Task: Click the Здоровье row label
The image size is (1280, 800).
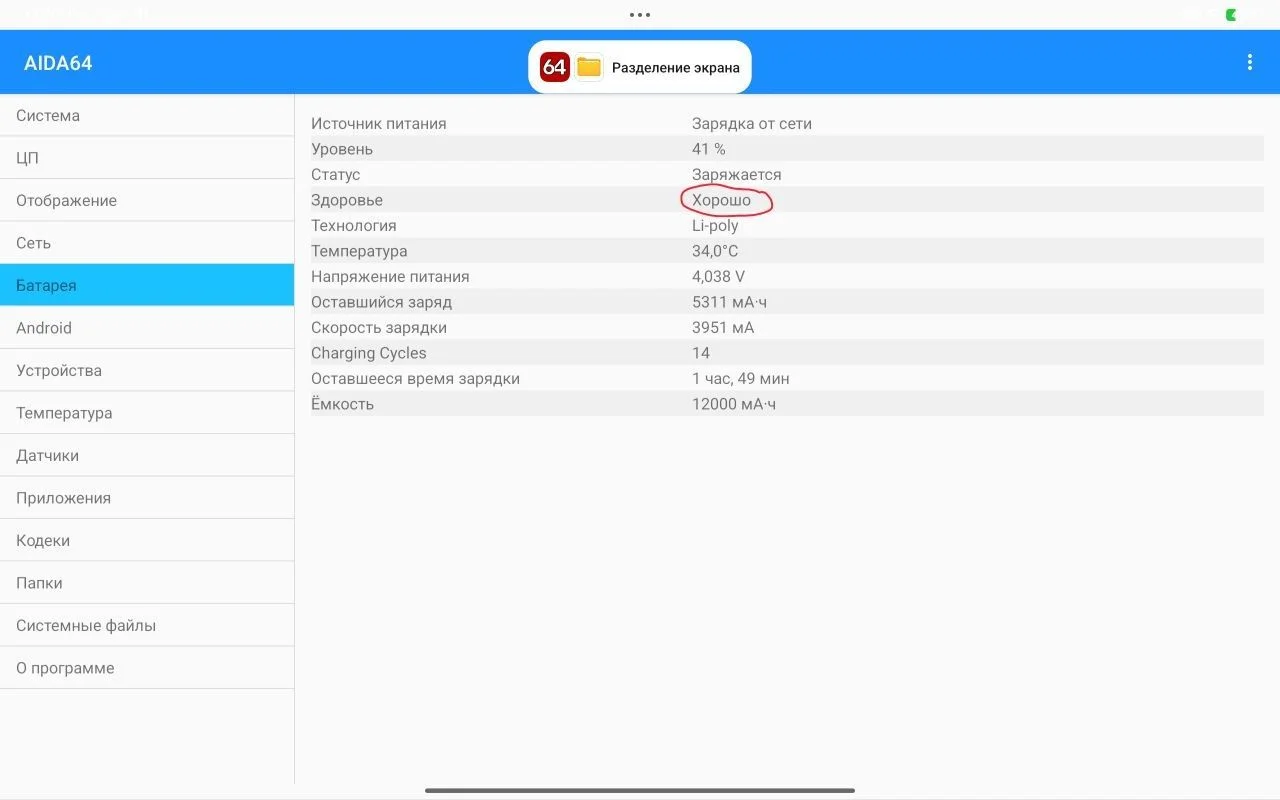Action: (x=347, y=200)
